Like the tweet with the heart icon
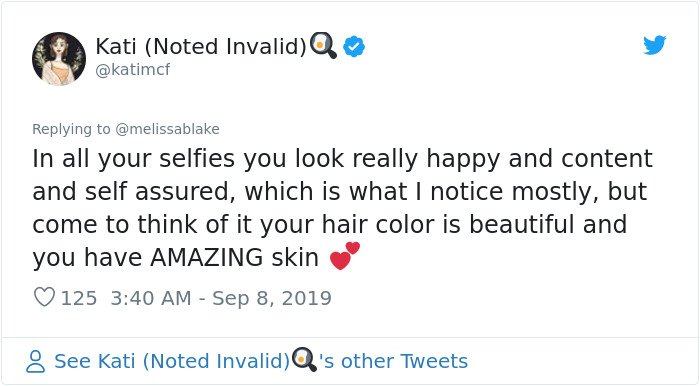Screen dimensions: 700x386 (x=44, y=297)
